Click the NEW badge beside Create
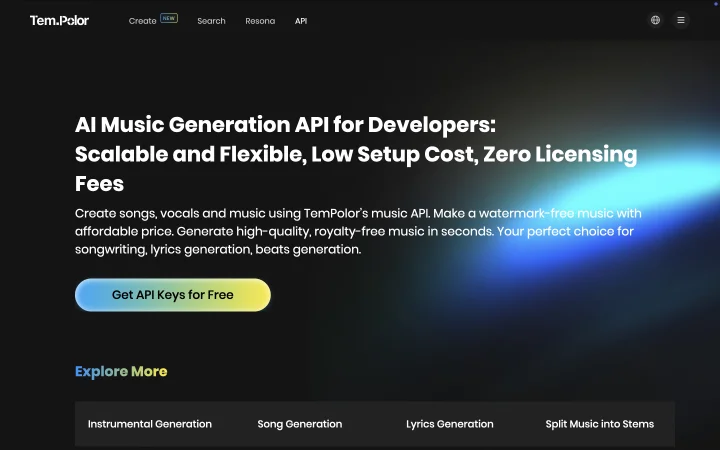The width and height of the screenshot is (720, 450). 169,18
